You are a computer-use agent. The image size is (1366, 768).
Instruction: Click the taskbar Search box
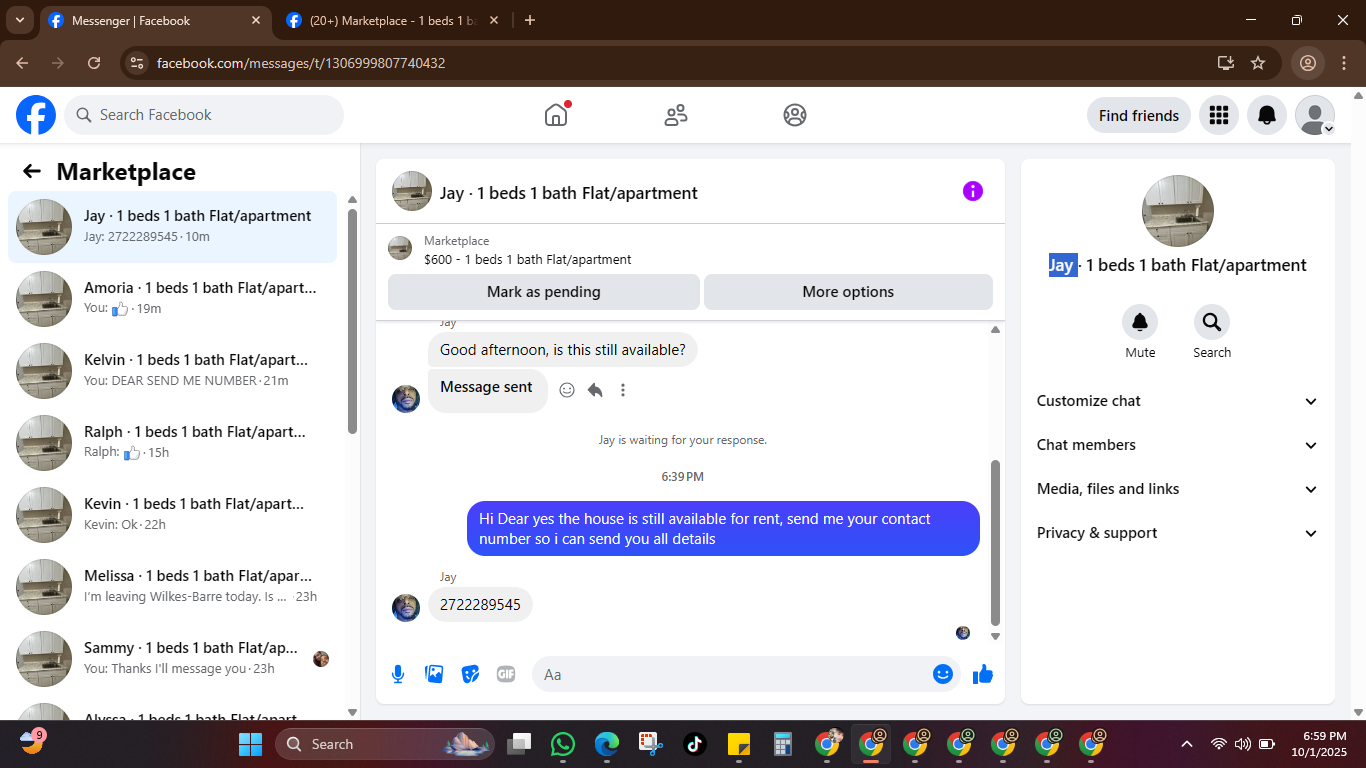pos(386,744)
